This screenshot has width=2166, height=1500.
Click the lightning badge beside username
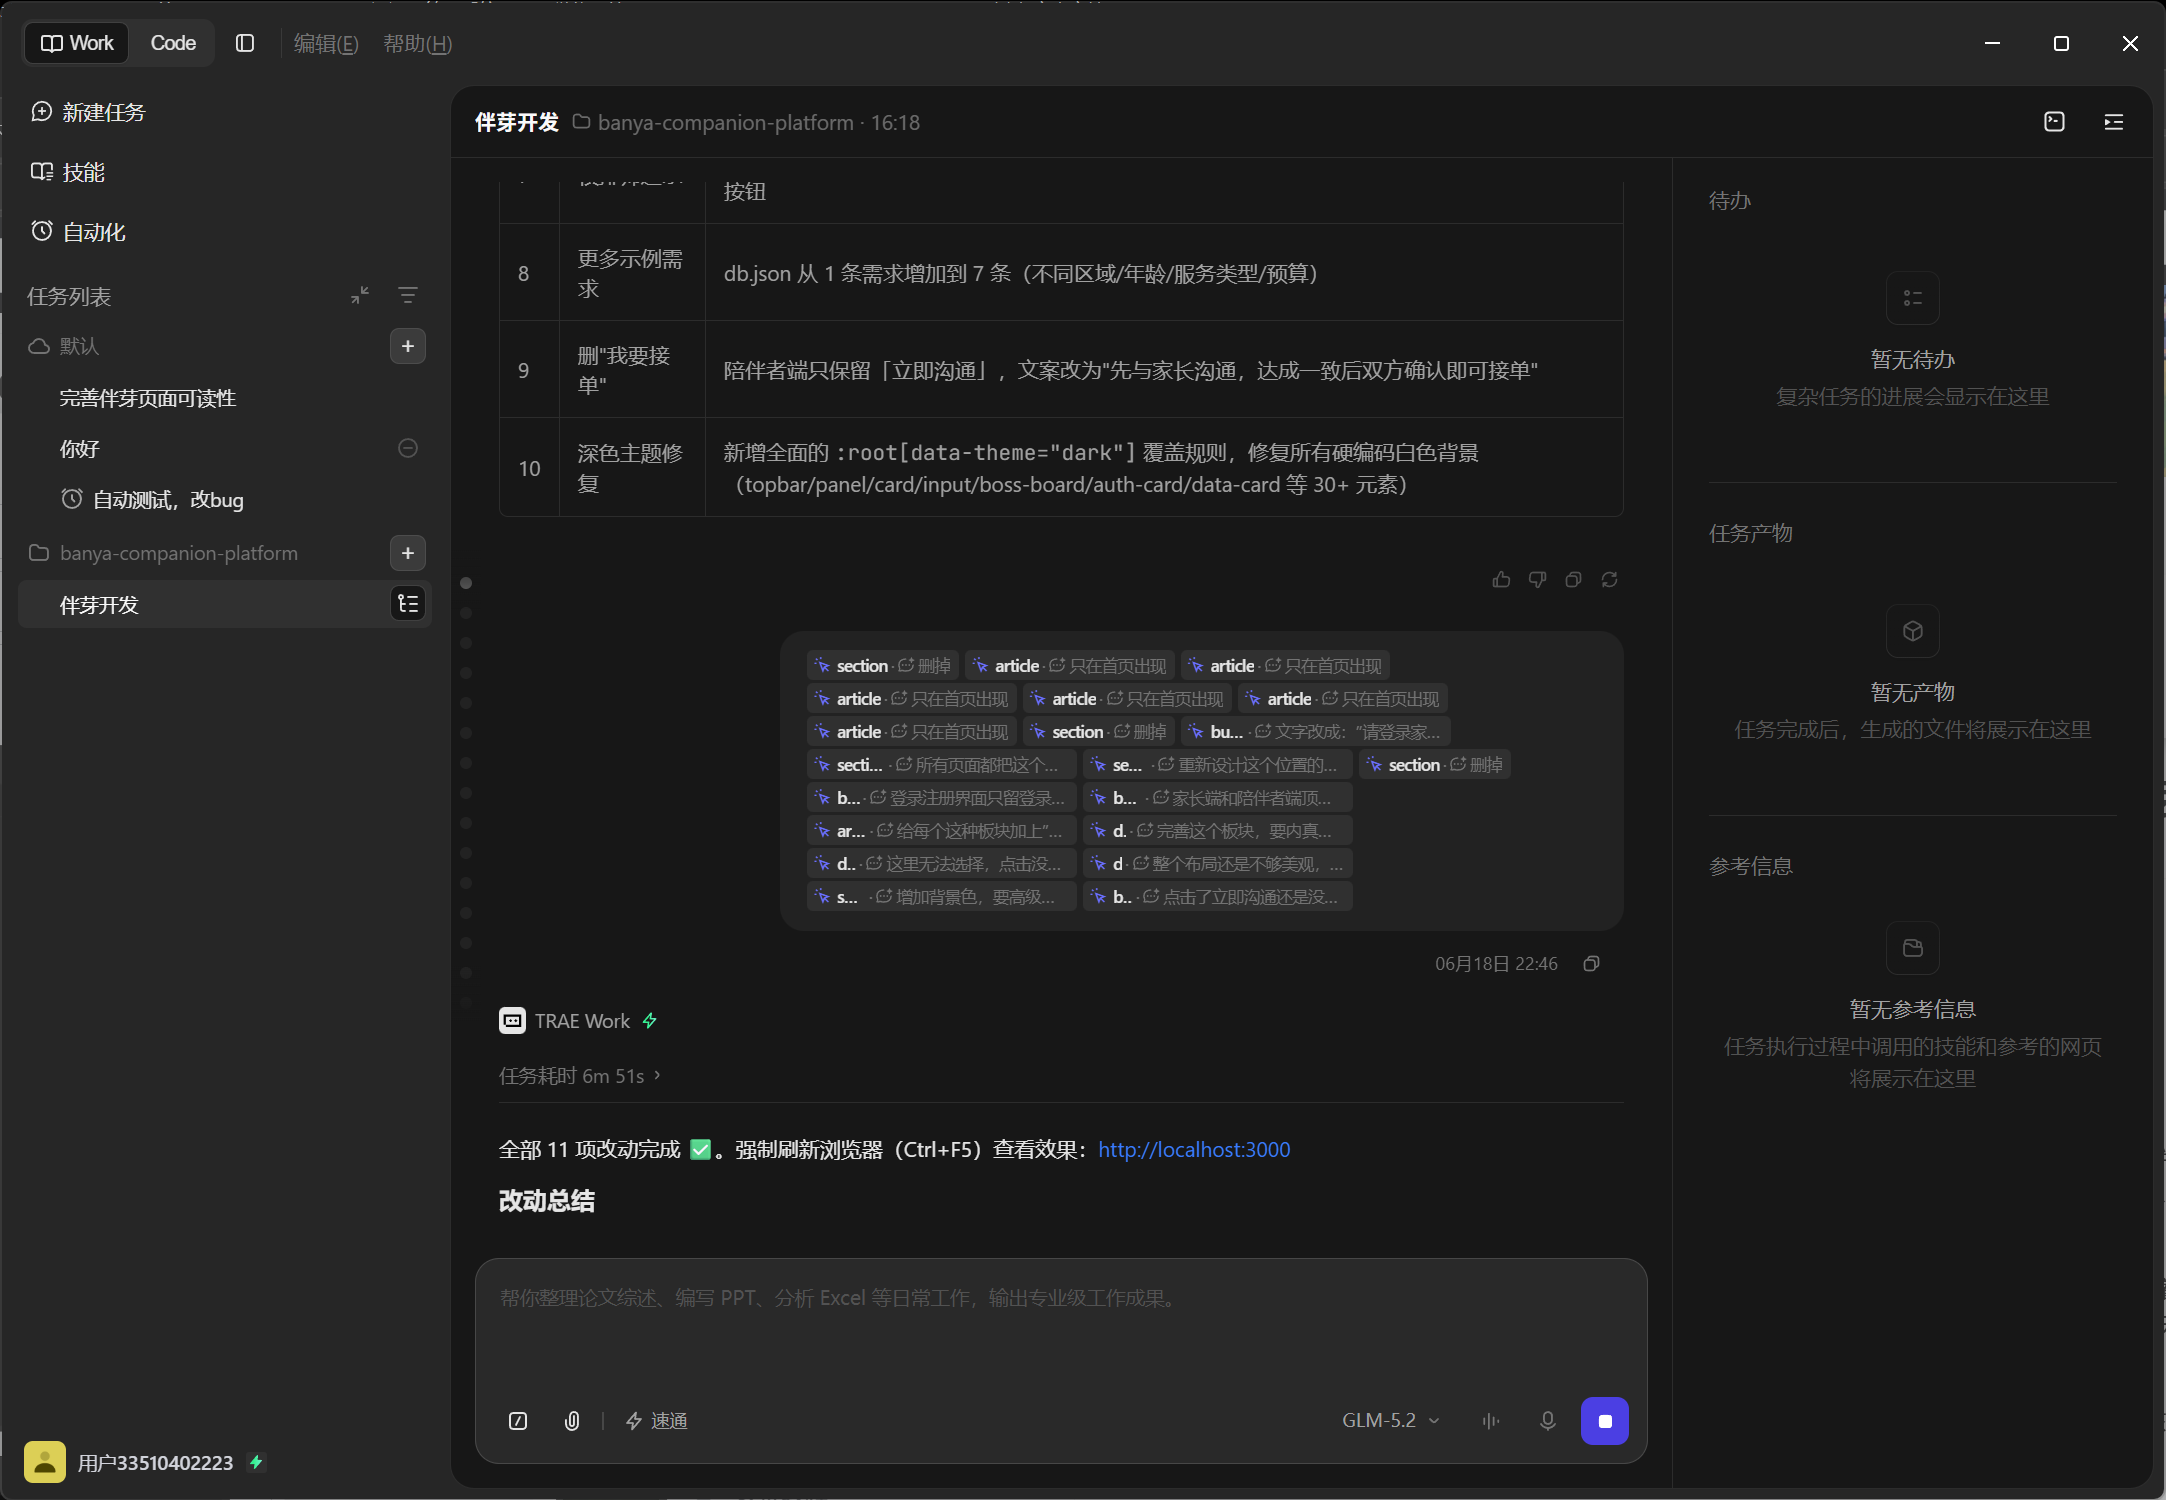256,1462
